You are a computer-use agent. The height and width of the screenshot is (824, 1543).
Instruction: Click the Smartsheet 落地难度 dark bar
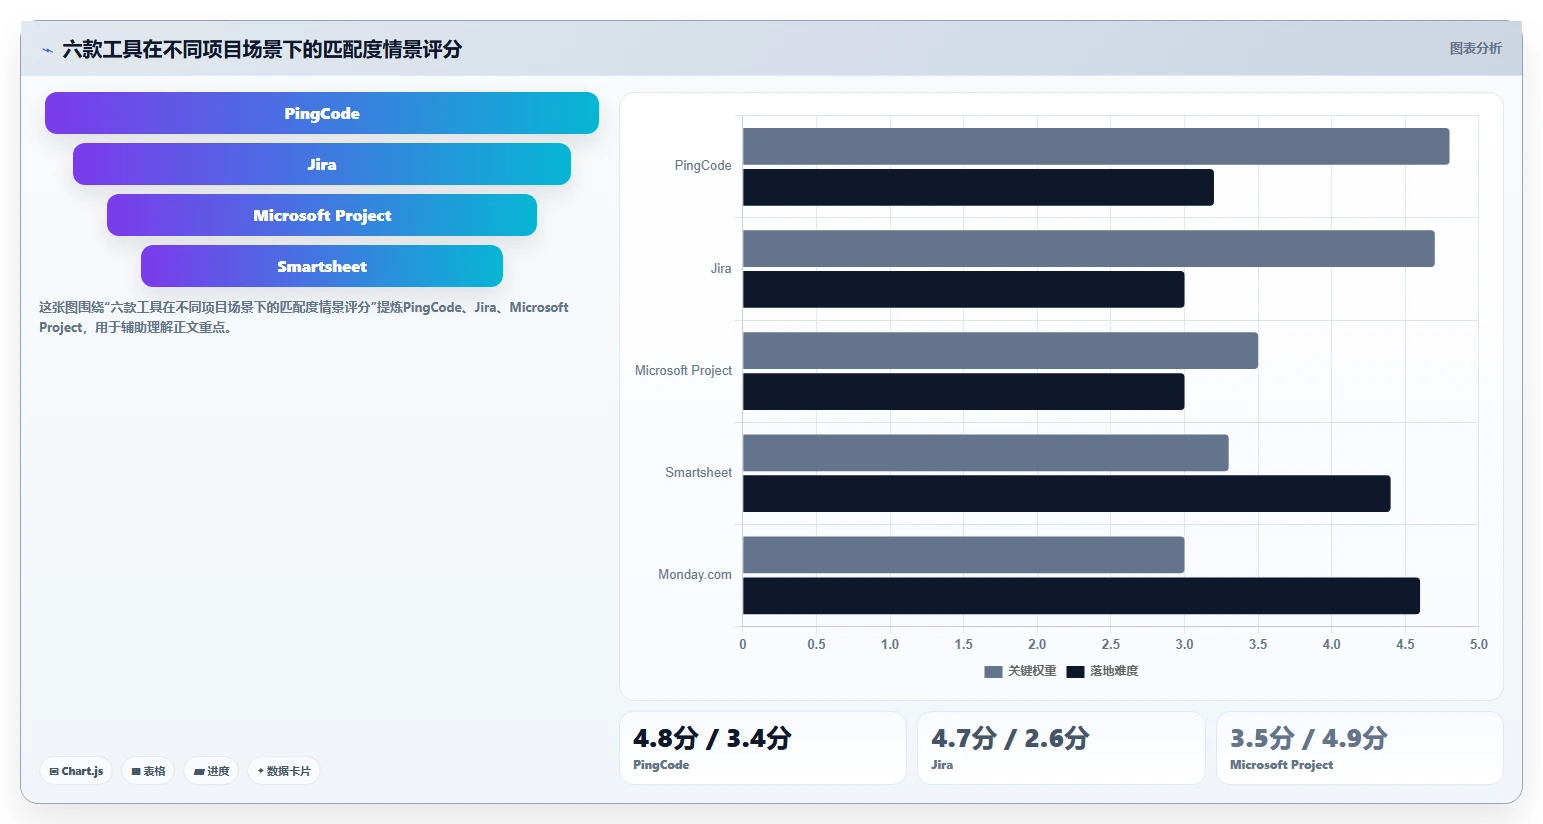click(x=1067, y=493)
